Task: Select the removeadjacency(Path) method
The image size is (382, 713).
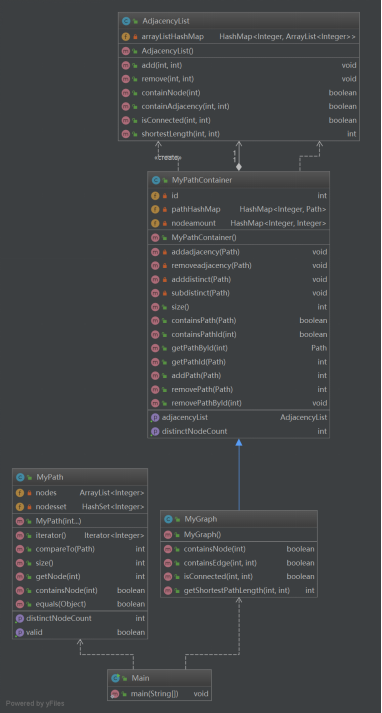Action: click(x=238, y=265)
